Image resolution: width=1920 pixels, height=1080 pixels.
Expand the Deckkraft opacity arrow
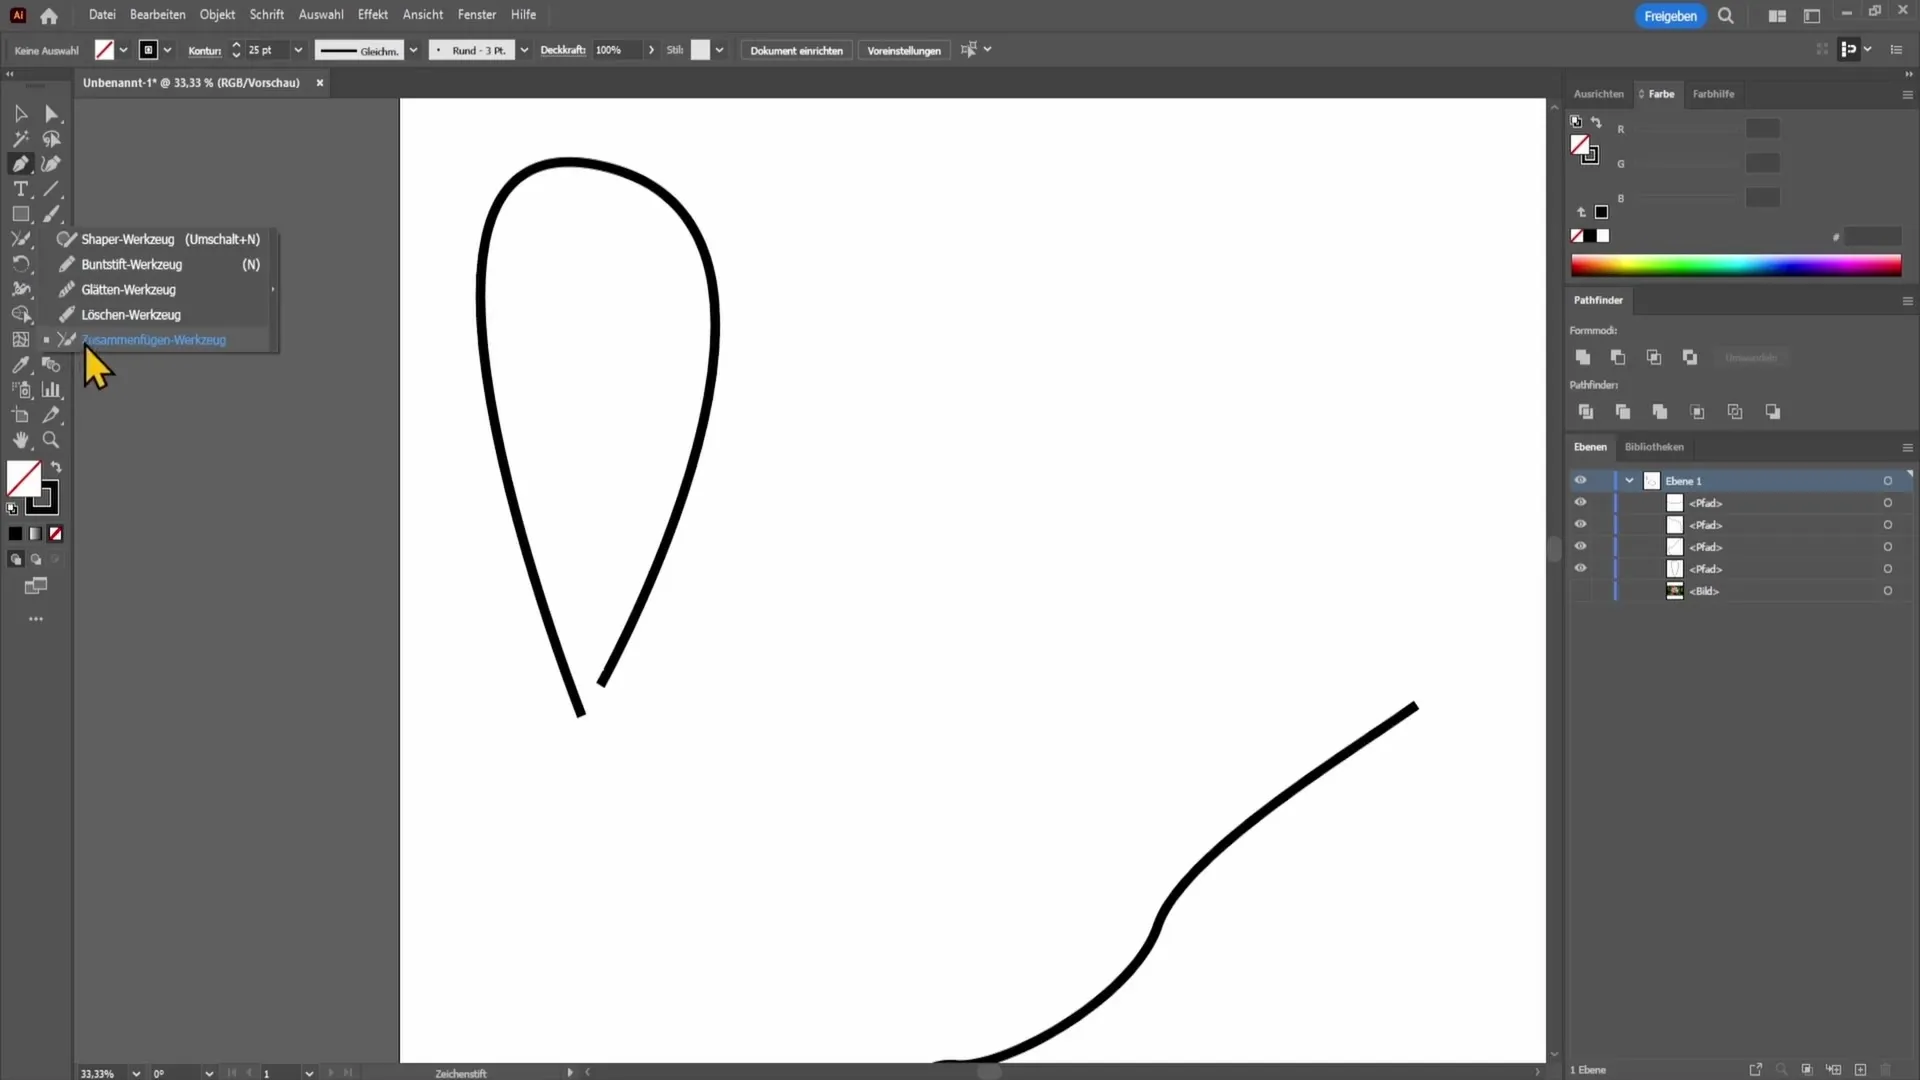point(651,50)
